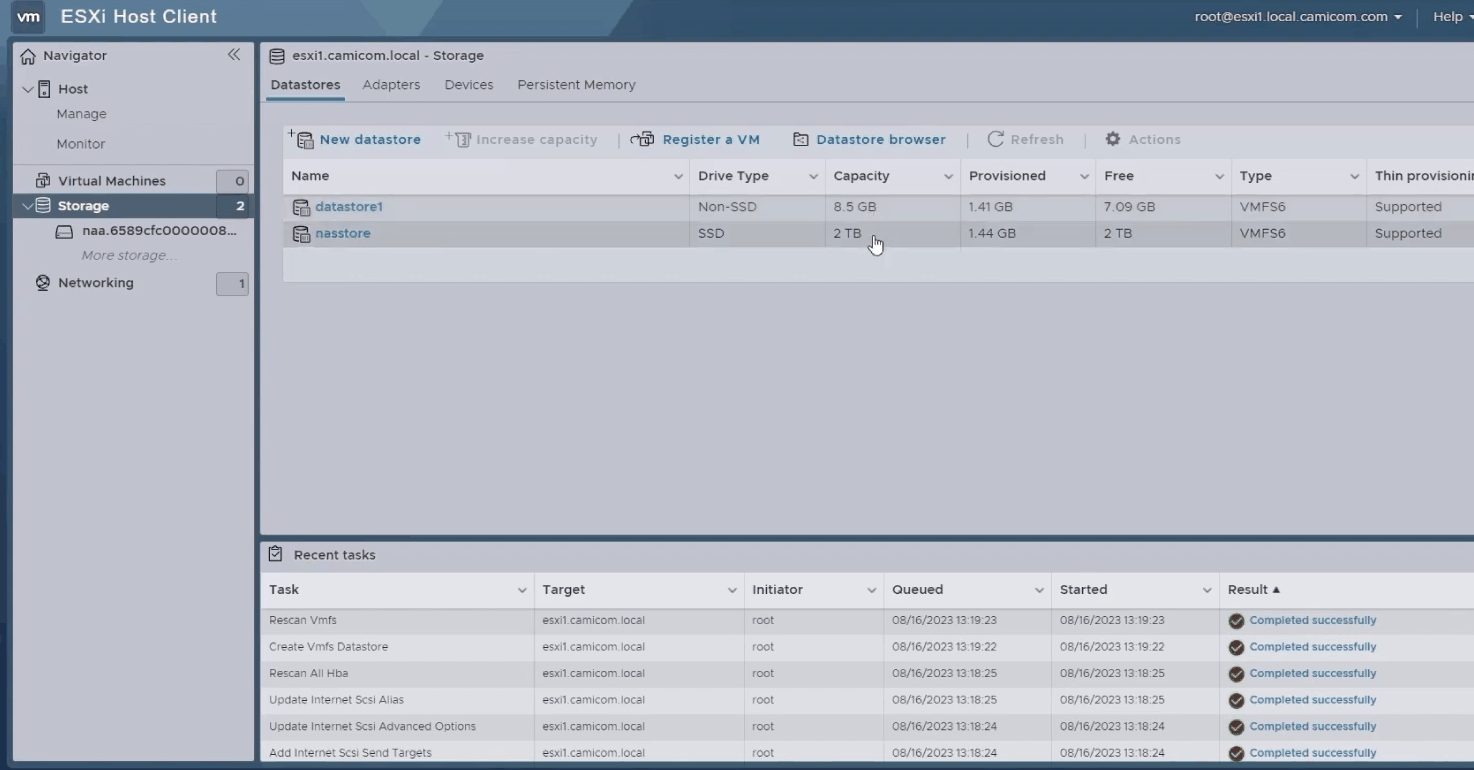Click the Virtual Machines icon in Navigator

[x=43, y=181]
